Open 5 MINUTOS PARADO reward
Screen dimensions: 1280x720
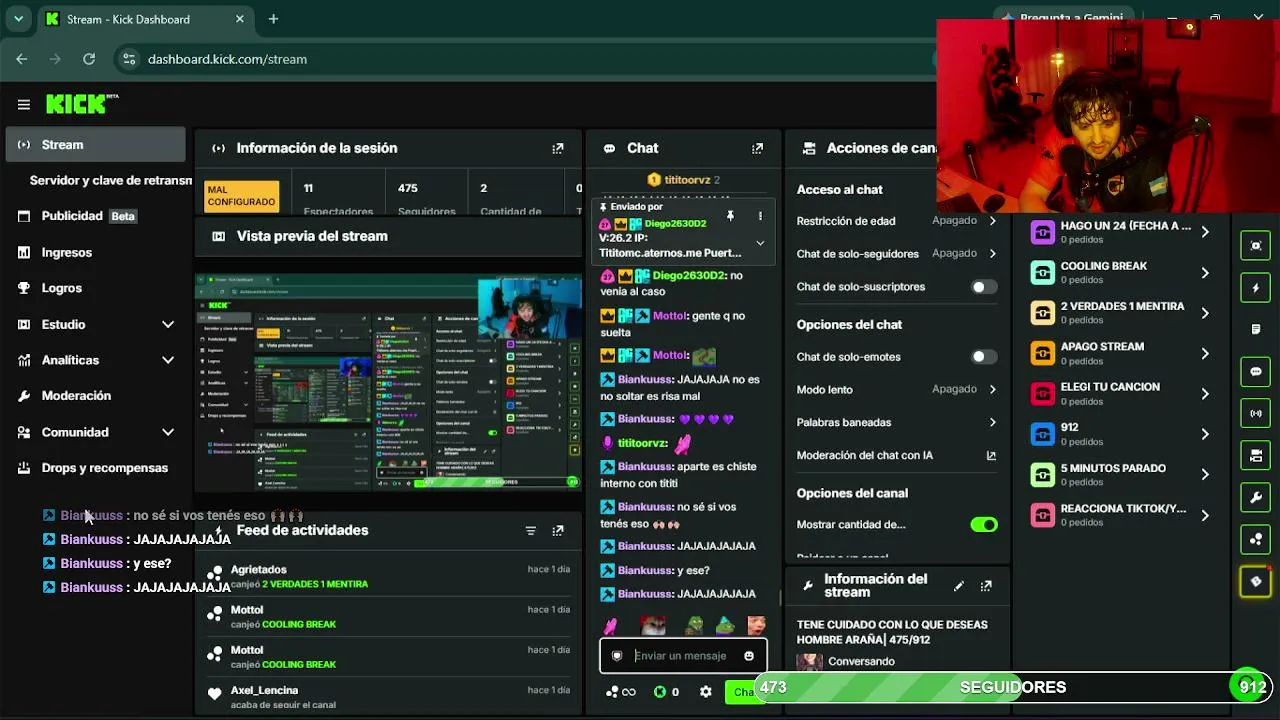coord(1121,474)
